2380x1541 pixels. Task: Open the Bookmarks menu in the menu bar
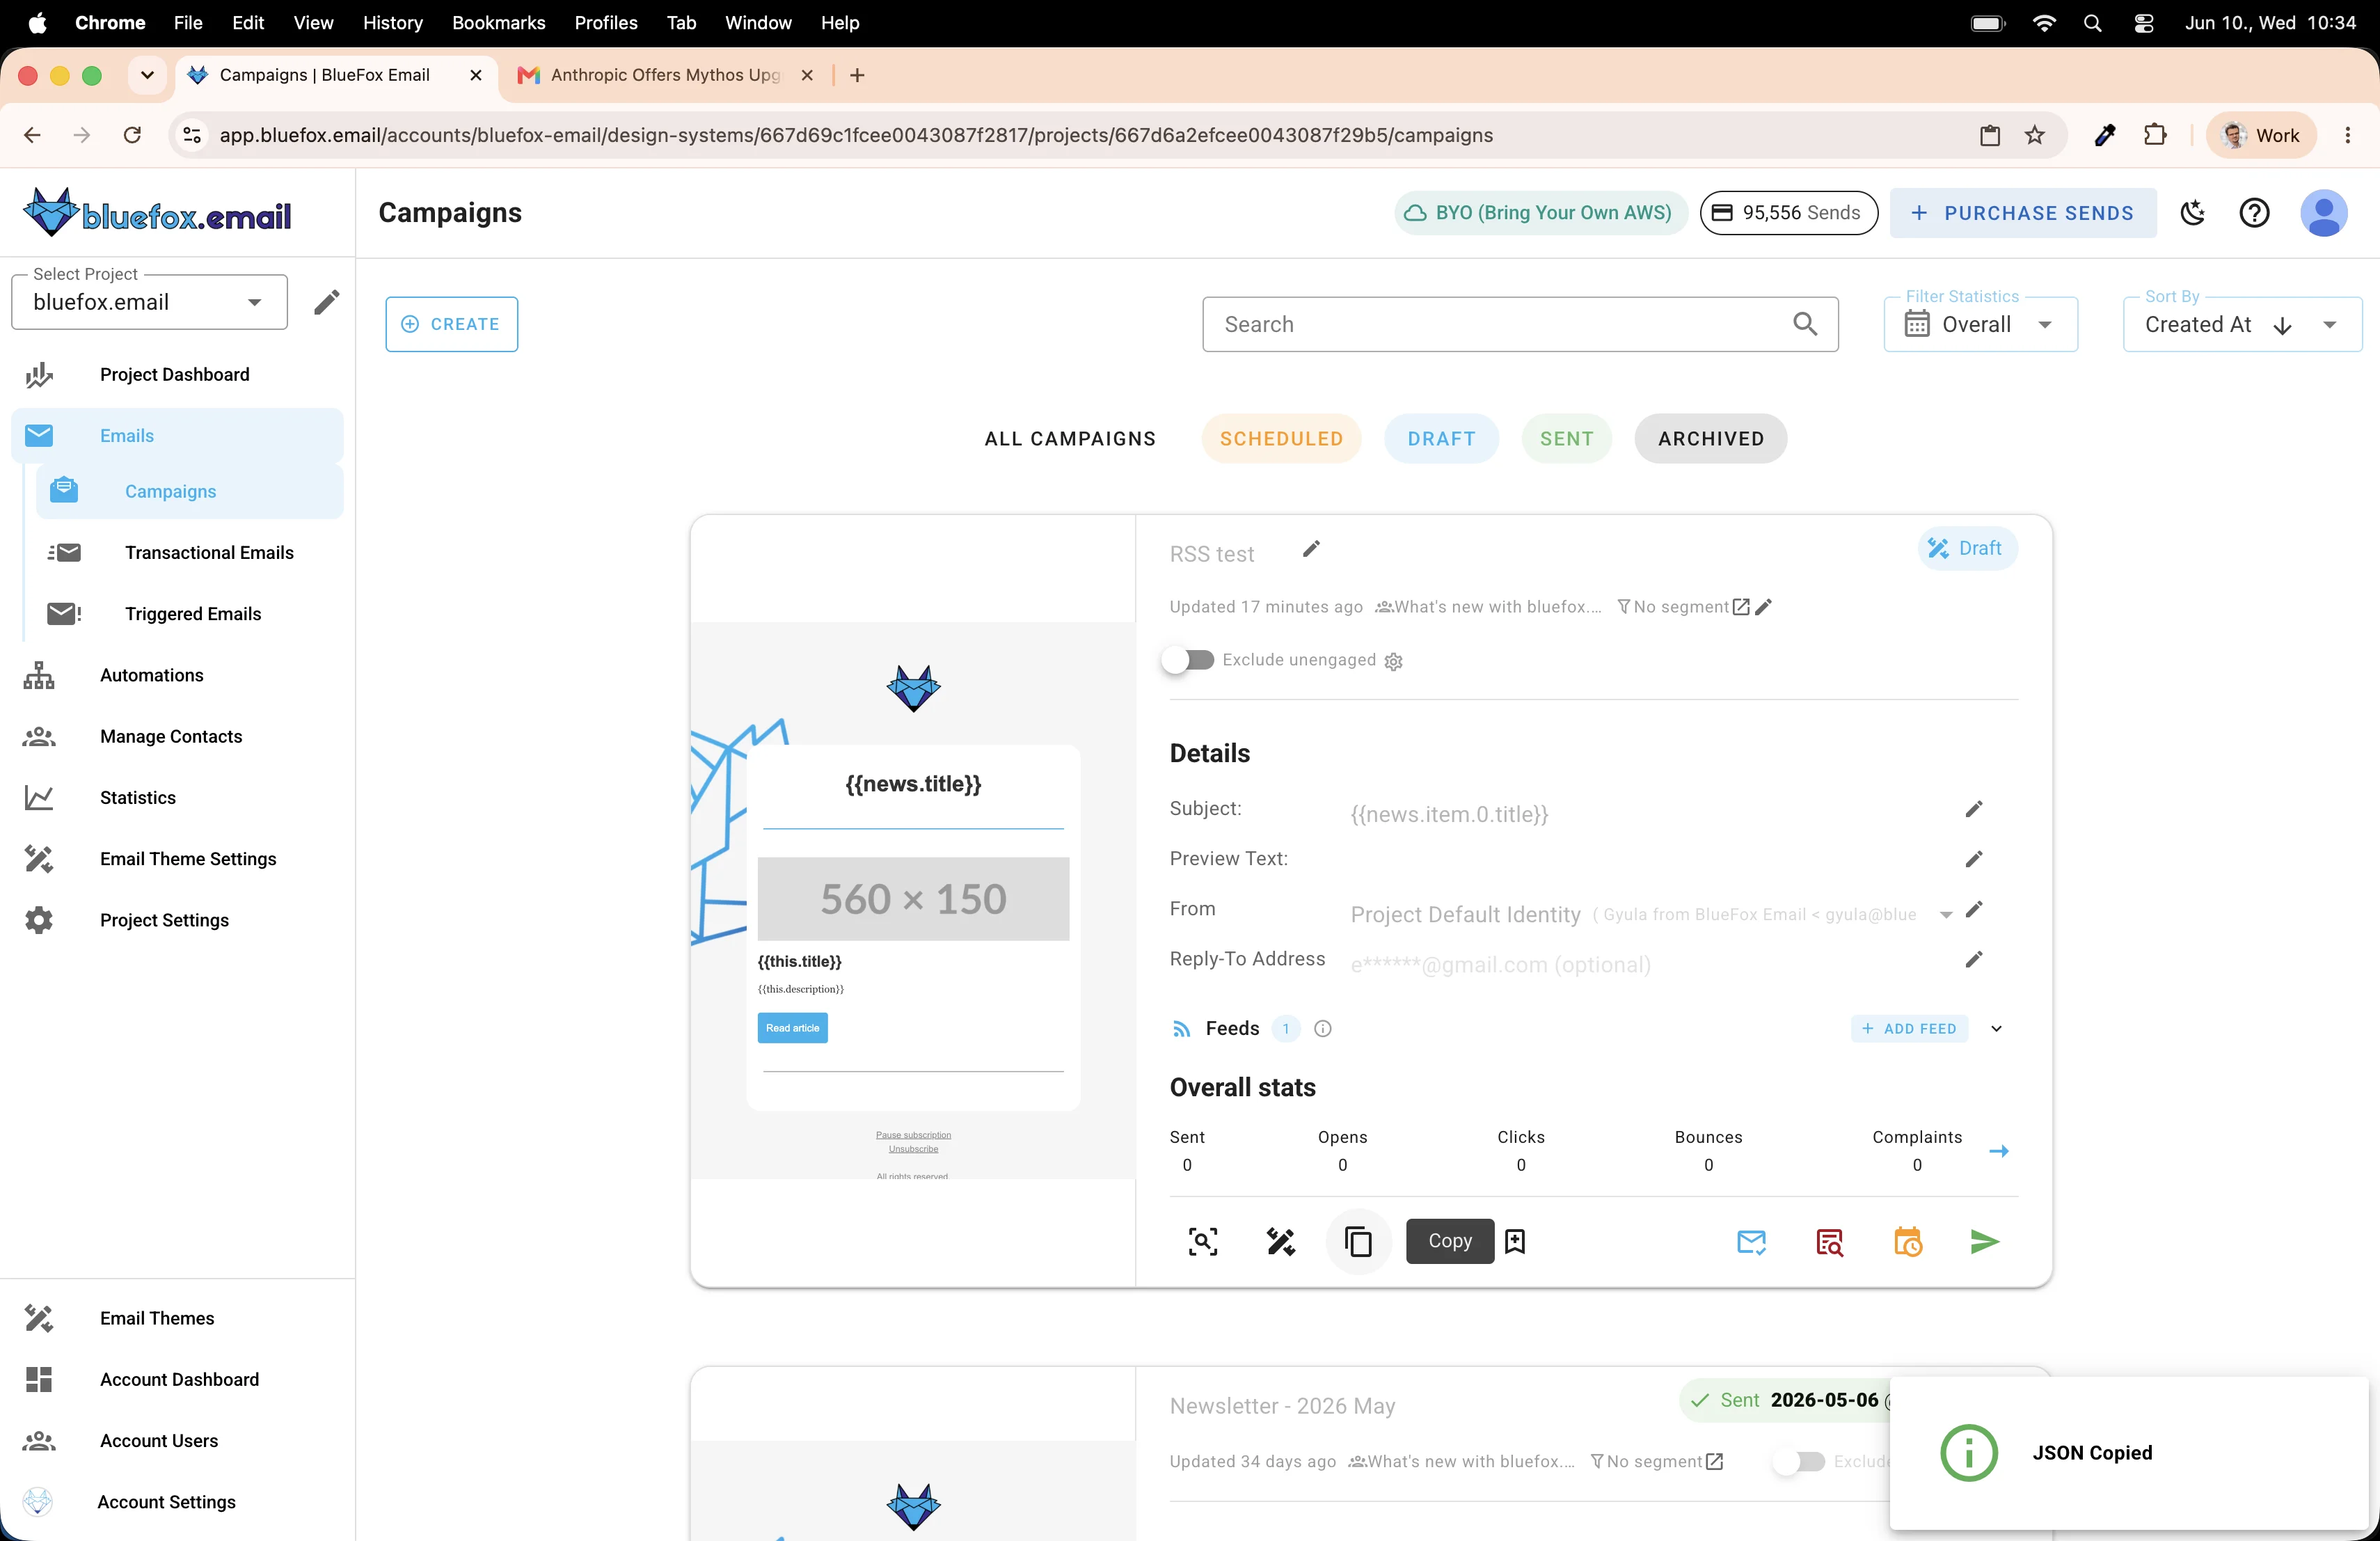(x=498, y=22)
